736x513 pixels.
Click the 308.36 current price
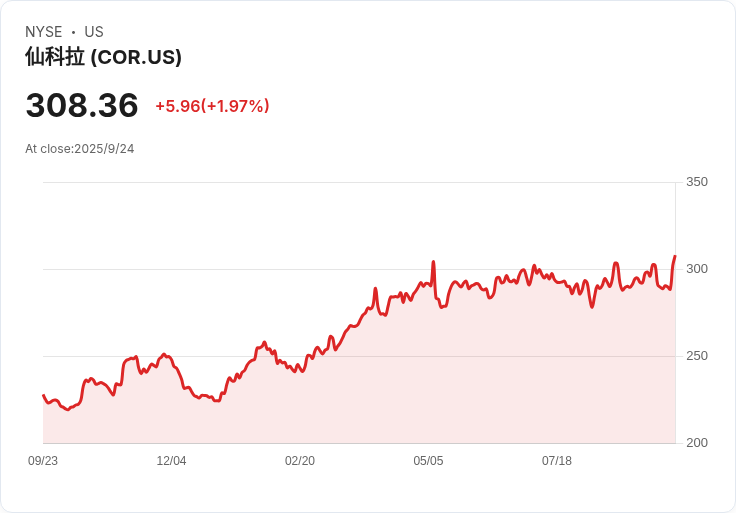82,105
